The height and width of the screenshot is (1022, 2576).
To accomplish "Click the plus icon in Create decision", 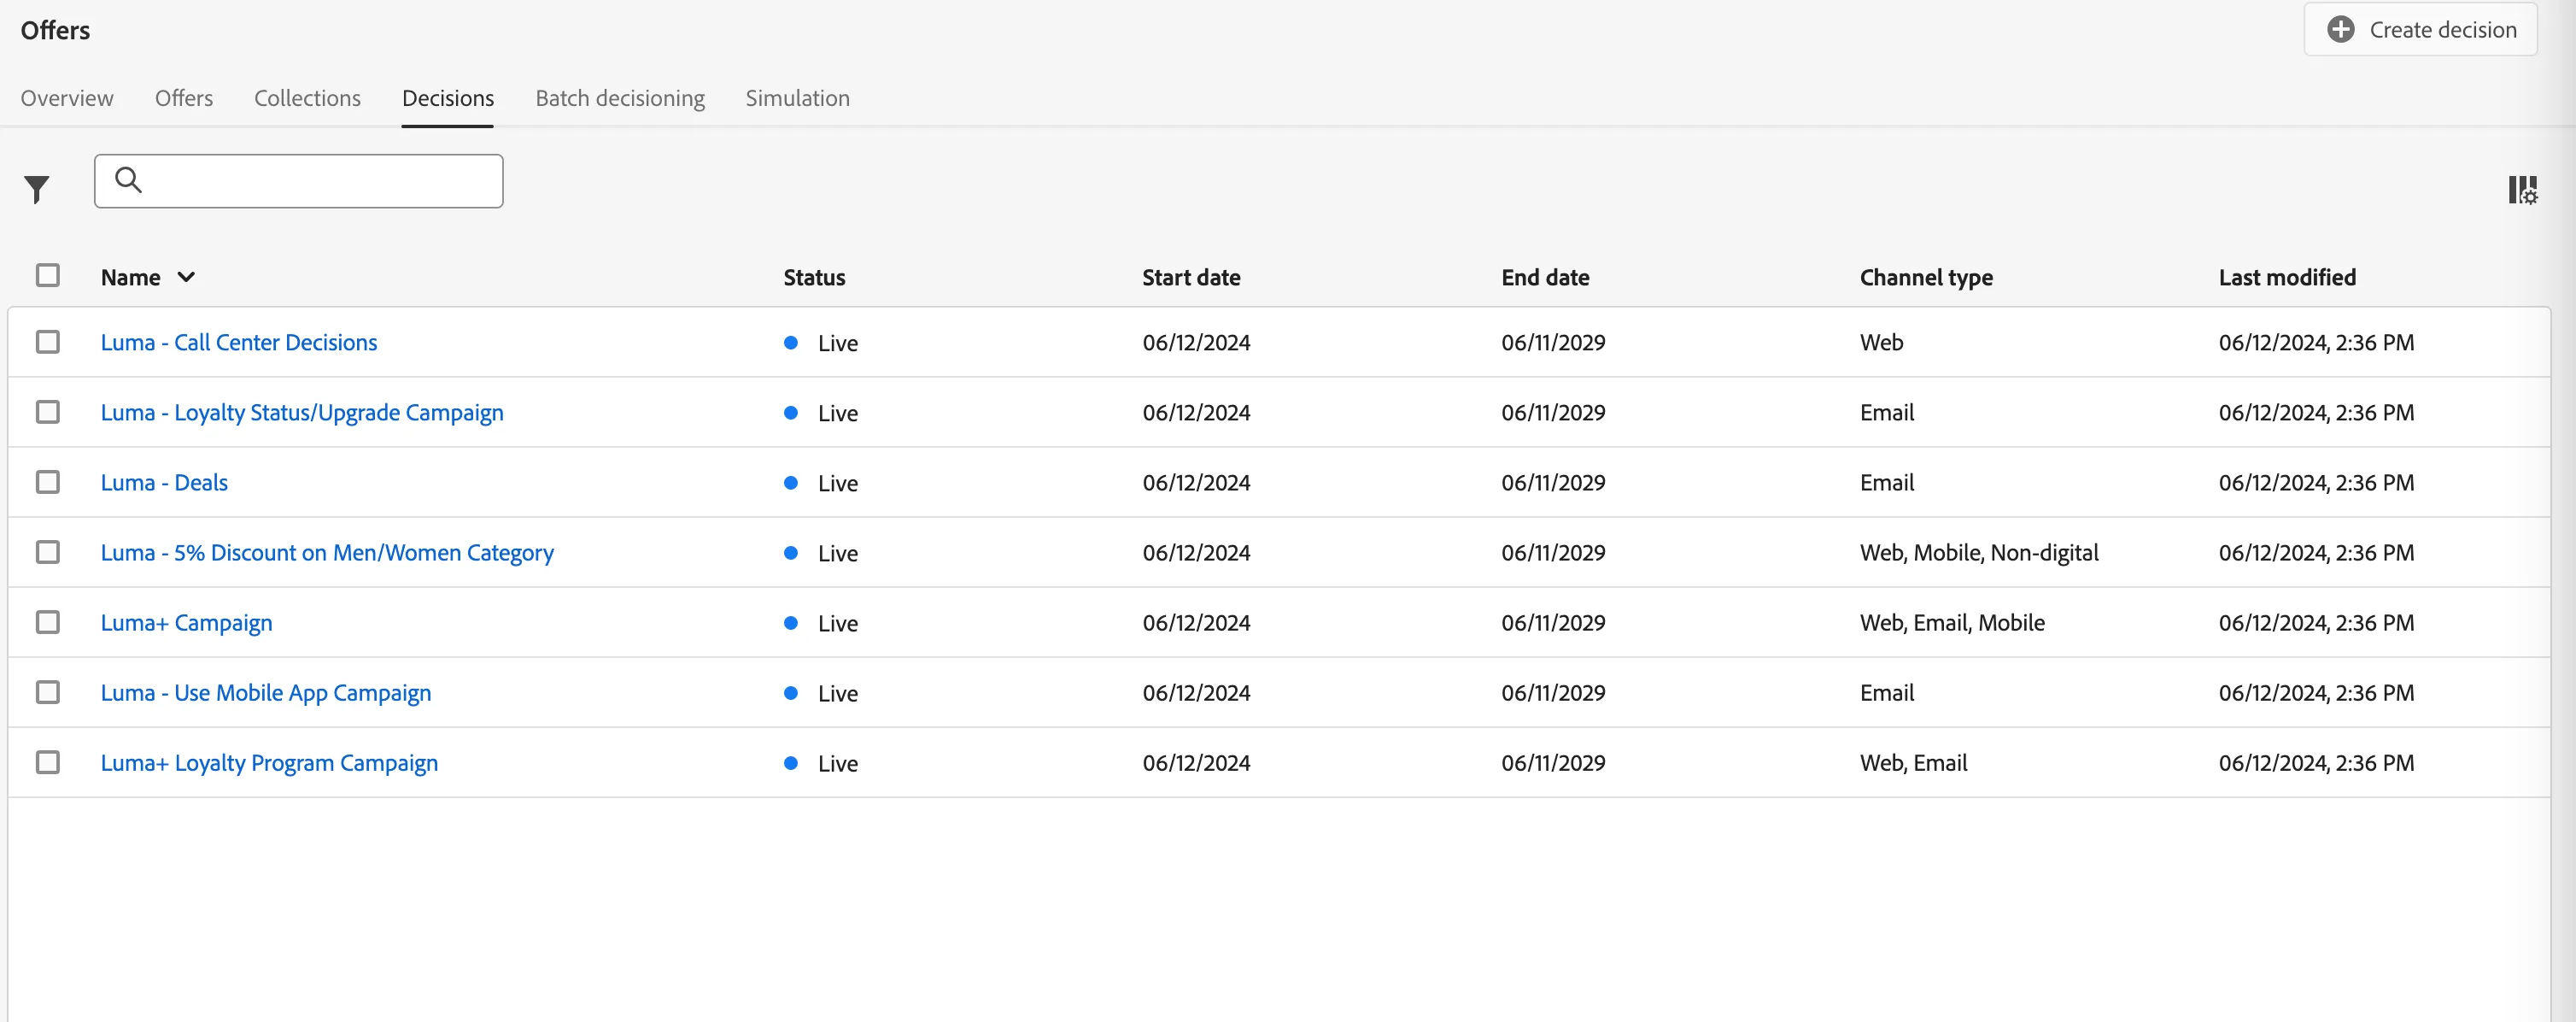I will [2340, 29].
